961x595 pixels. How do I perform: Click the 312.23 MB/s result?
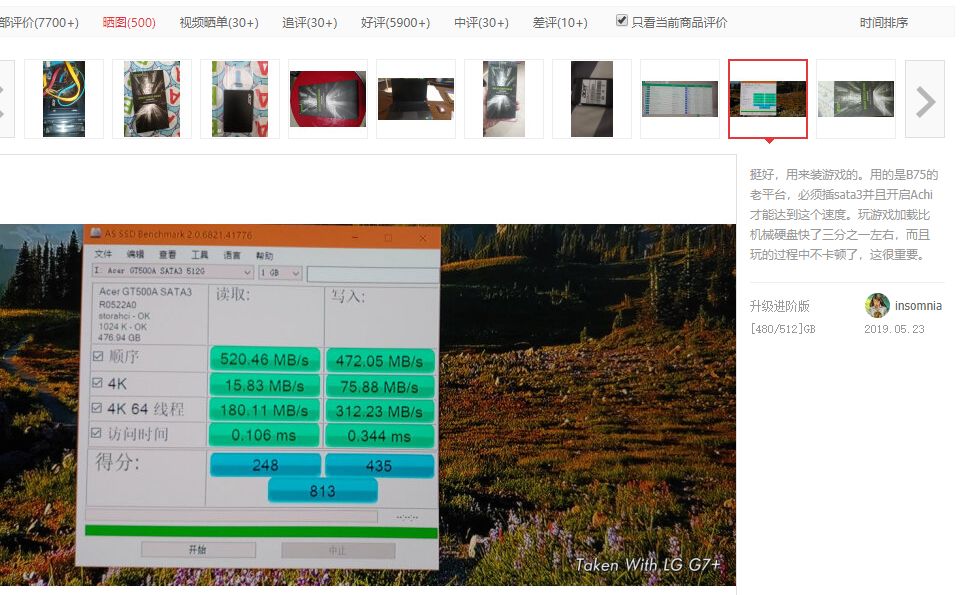pos(379,411)
